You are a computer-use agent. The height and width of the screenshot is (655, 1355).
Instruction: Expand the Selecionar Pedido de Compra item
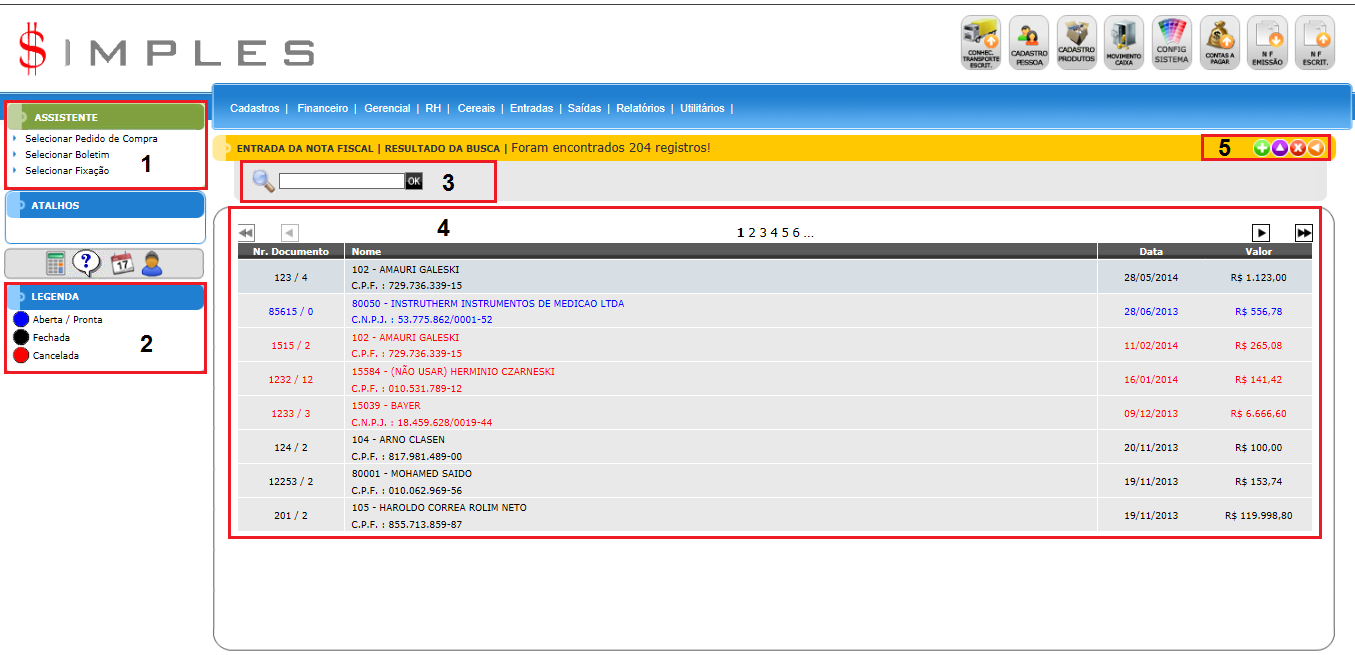pos(91,139)
